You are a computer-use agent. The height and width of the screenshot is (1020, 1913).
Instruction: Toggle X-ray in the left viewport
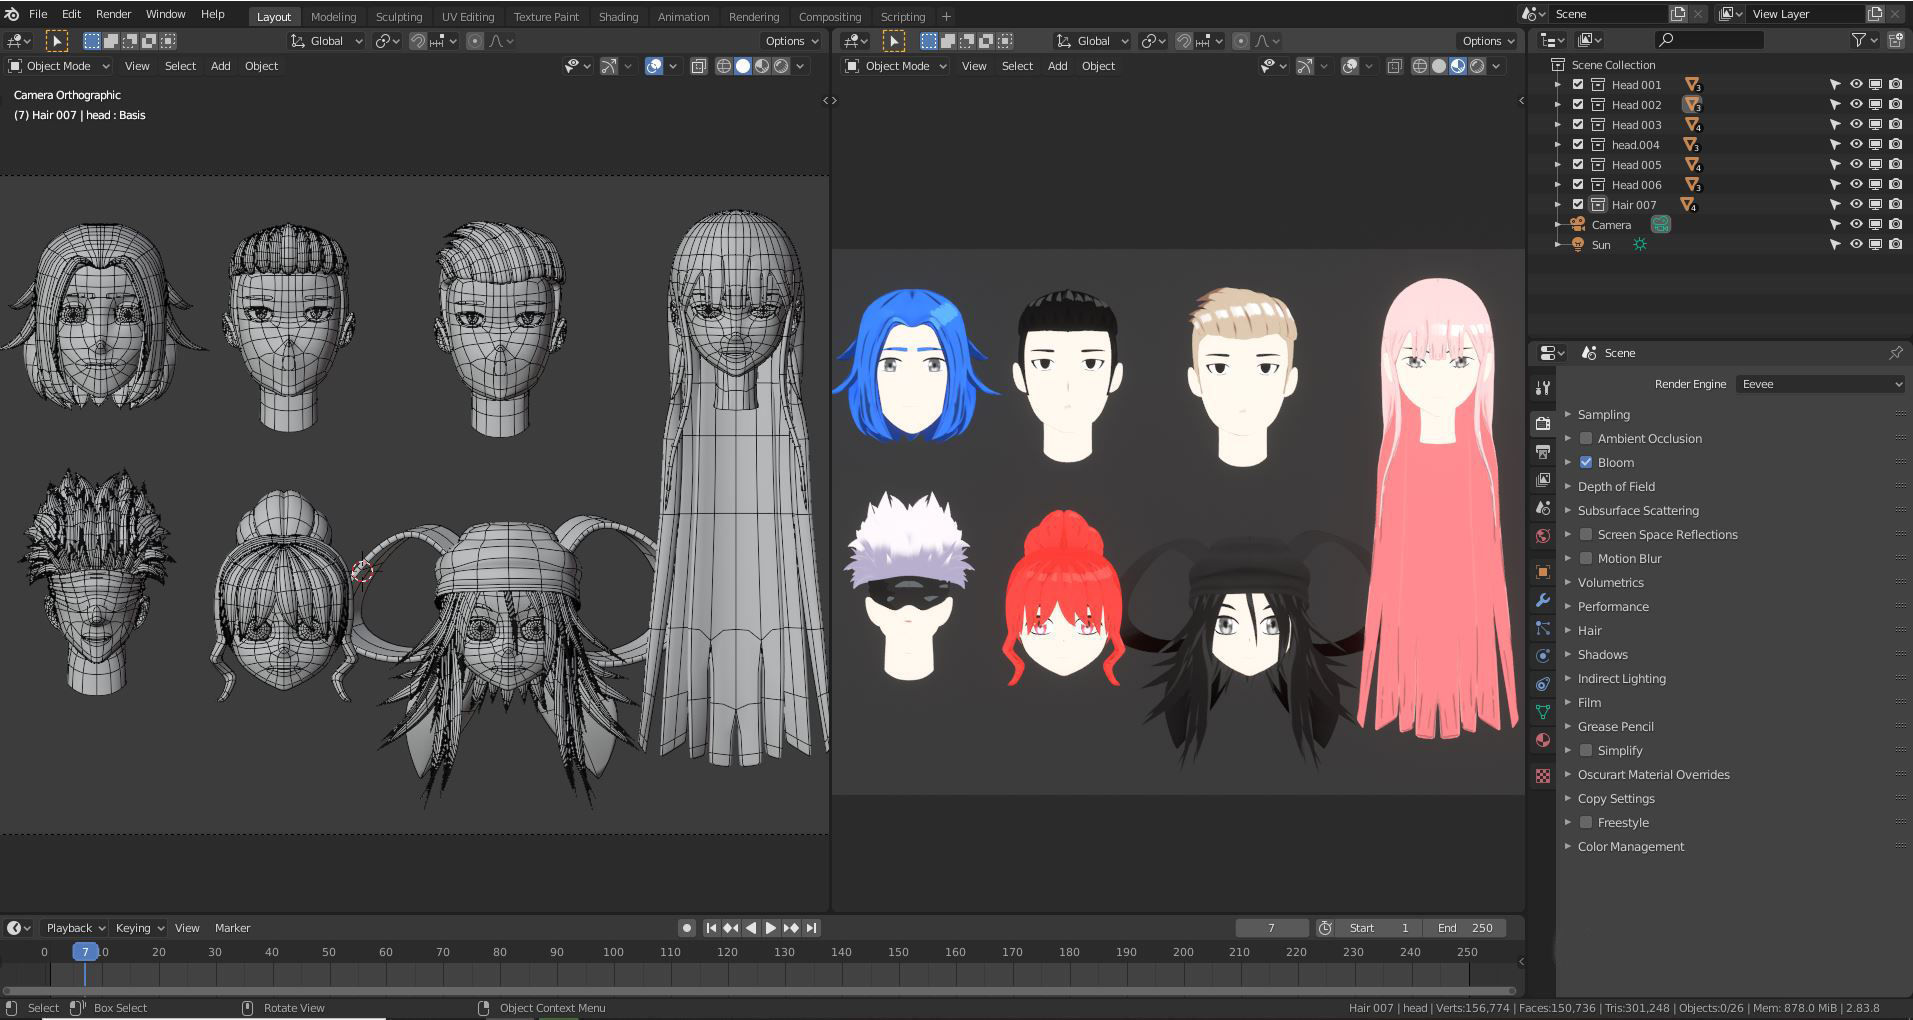[699, 66]
